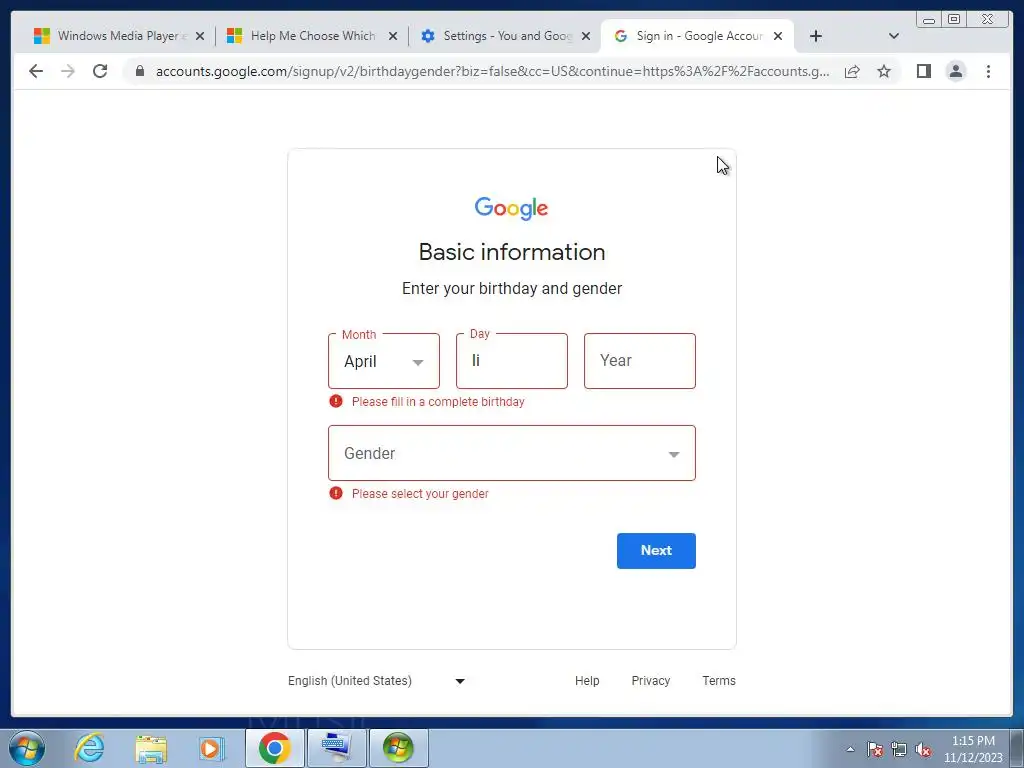Click the 'Basic information' heading
Viewport: 1024px width, 768px height.
coord(512,252)
